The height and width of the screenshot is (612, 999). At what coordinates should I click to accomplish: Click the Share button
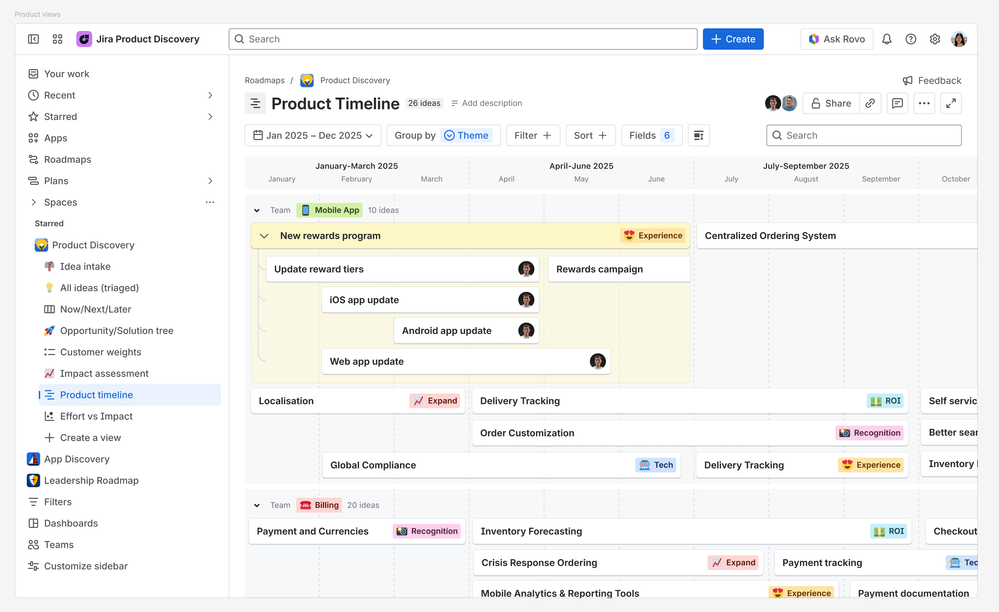831,103
